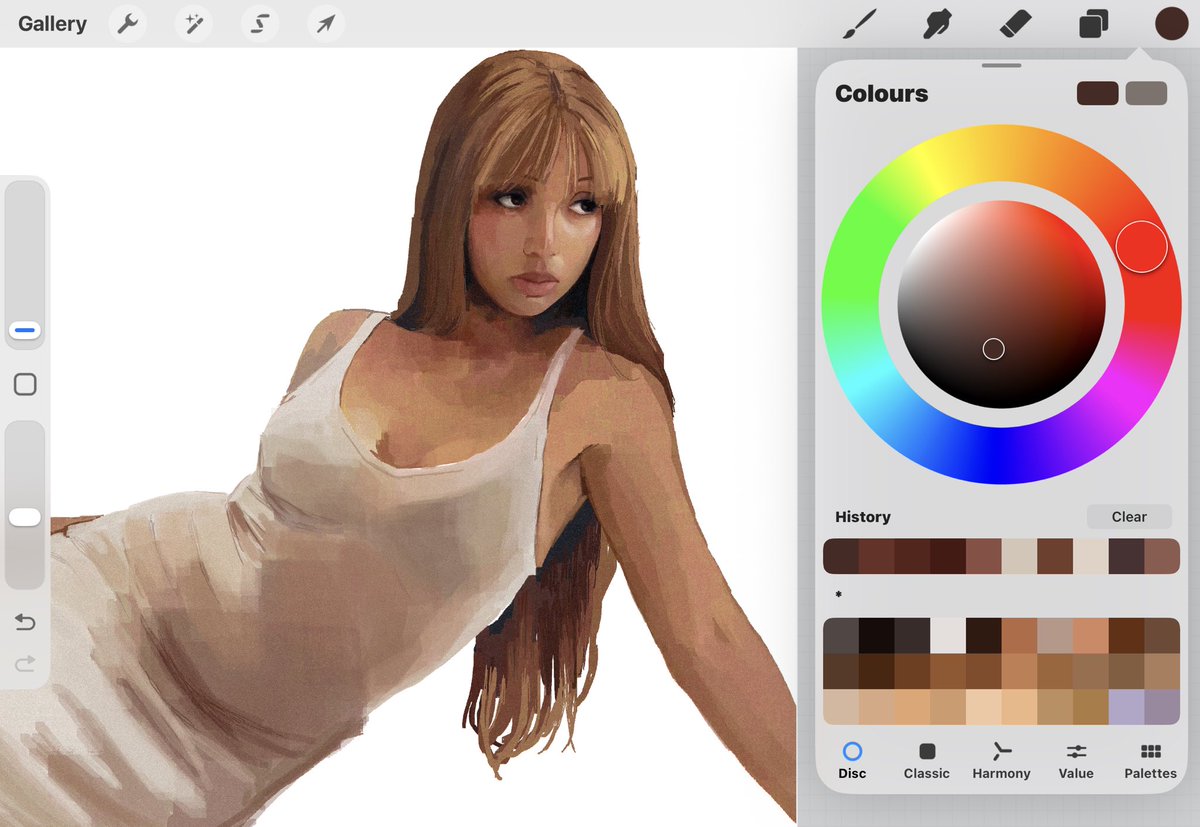Tap the redo arrow in sidebar
This screenshot has width=1200, height=827.
[x=25, y=662]
